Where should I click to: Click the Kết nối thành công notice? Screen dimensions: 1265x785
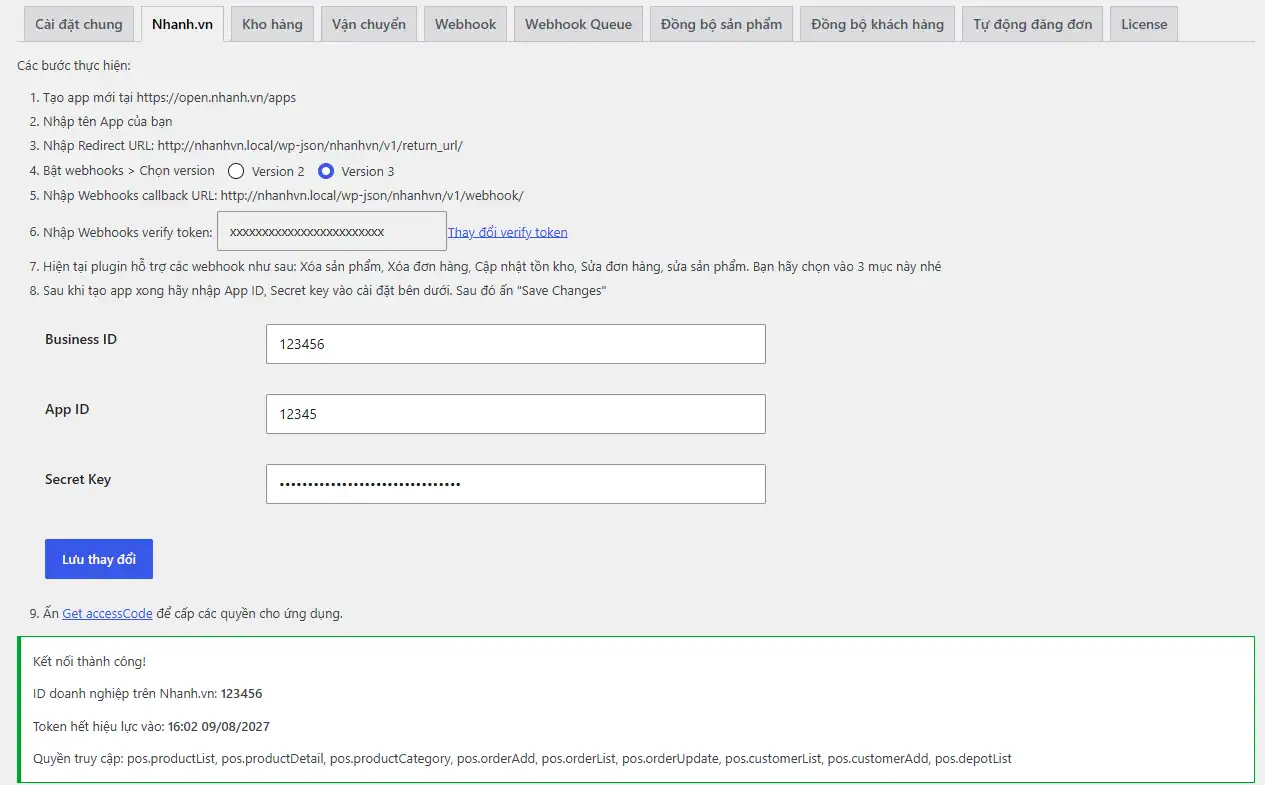pyautogui.click(x=636, y=710)
